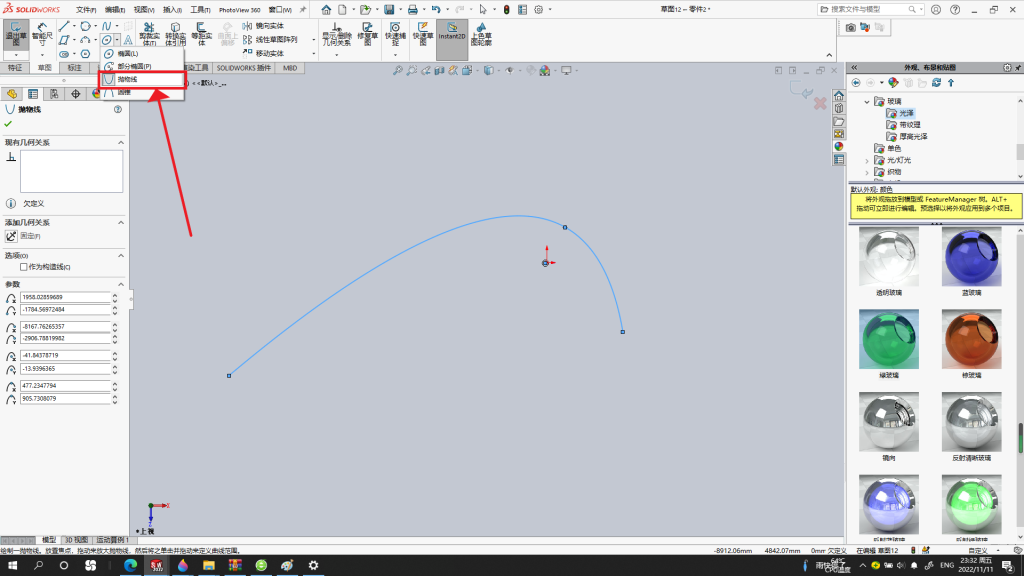Expand the Light (光/灯光) folder tree node

(x=867, y=161)
